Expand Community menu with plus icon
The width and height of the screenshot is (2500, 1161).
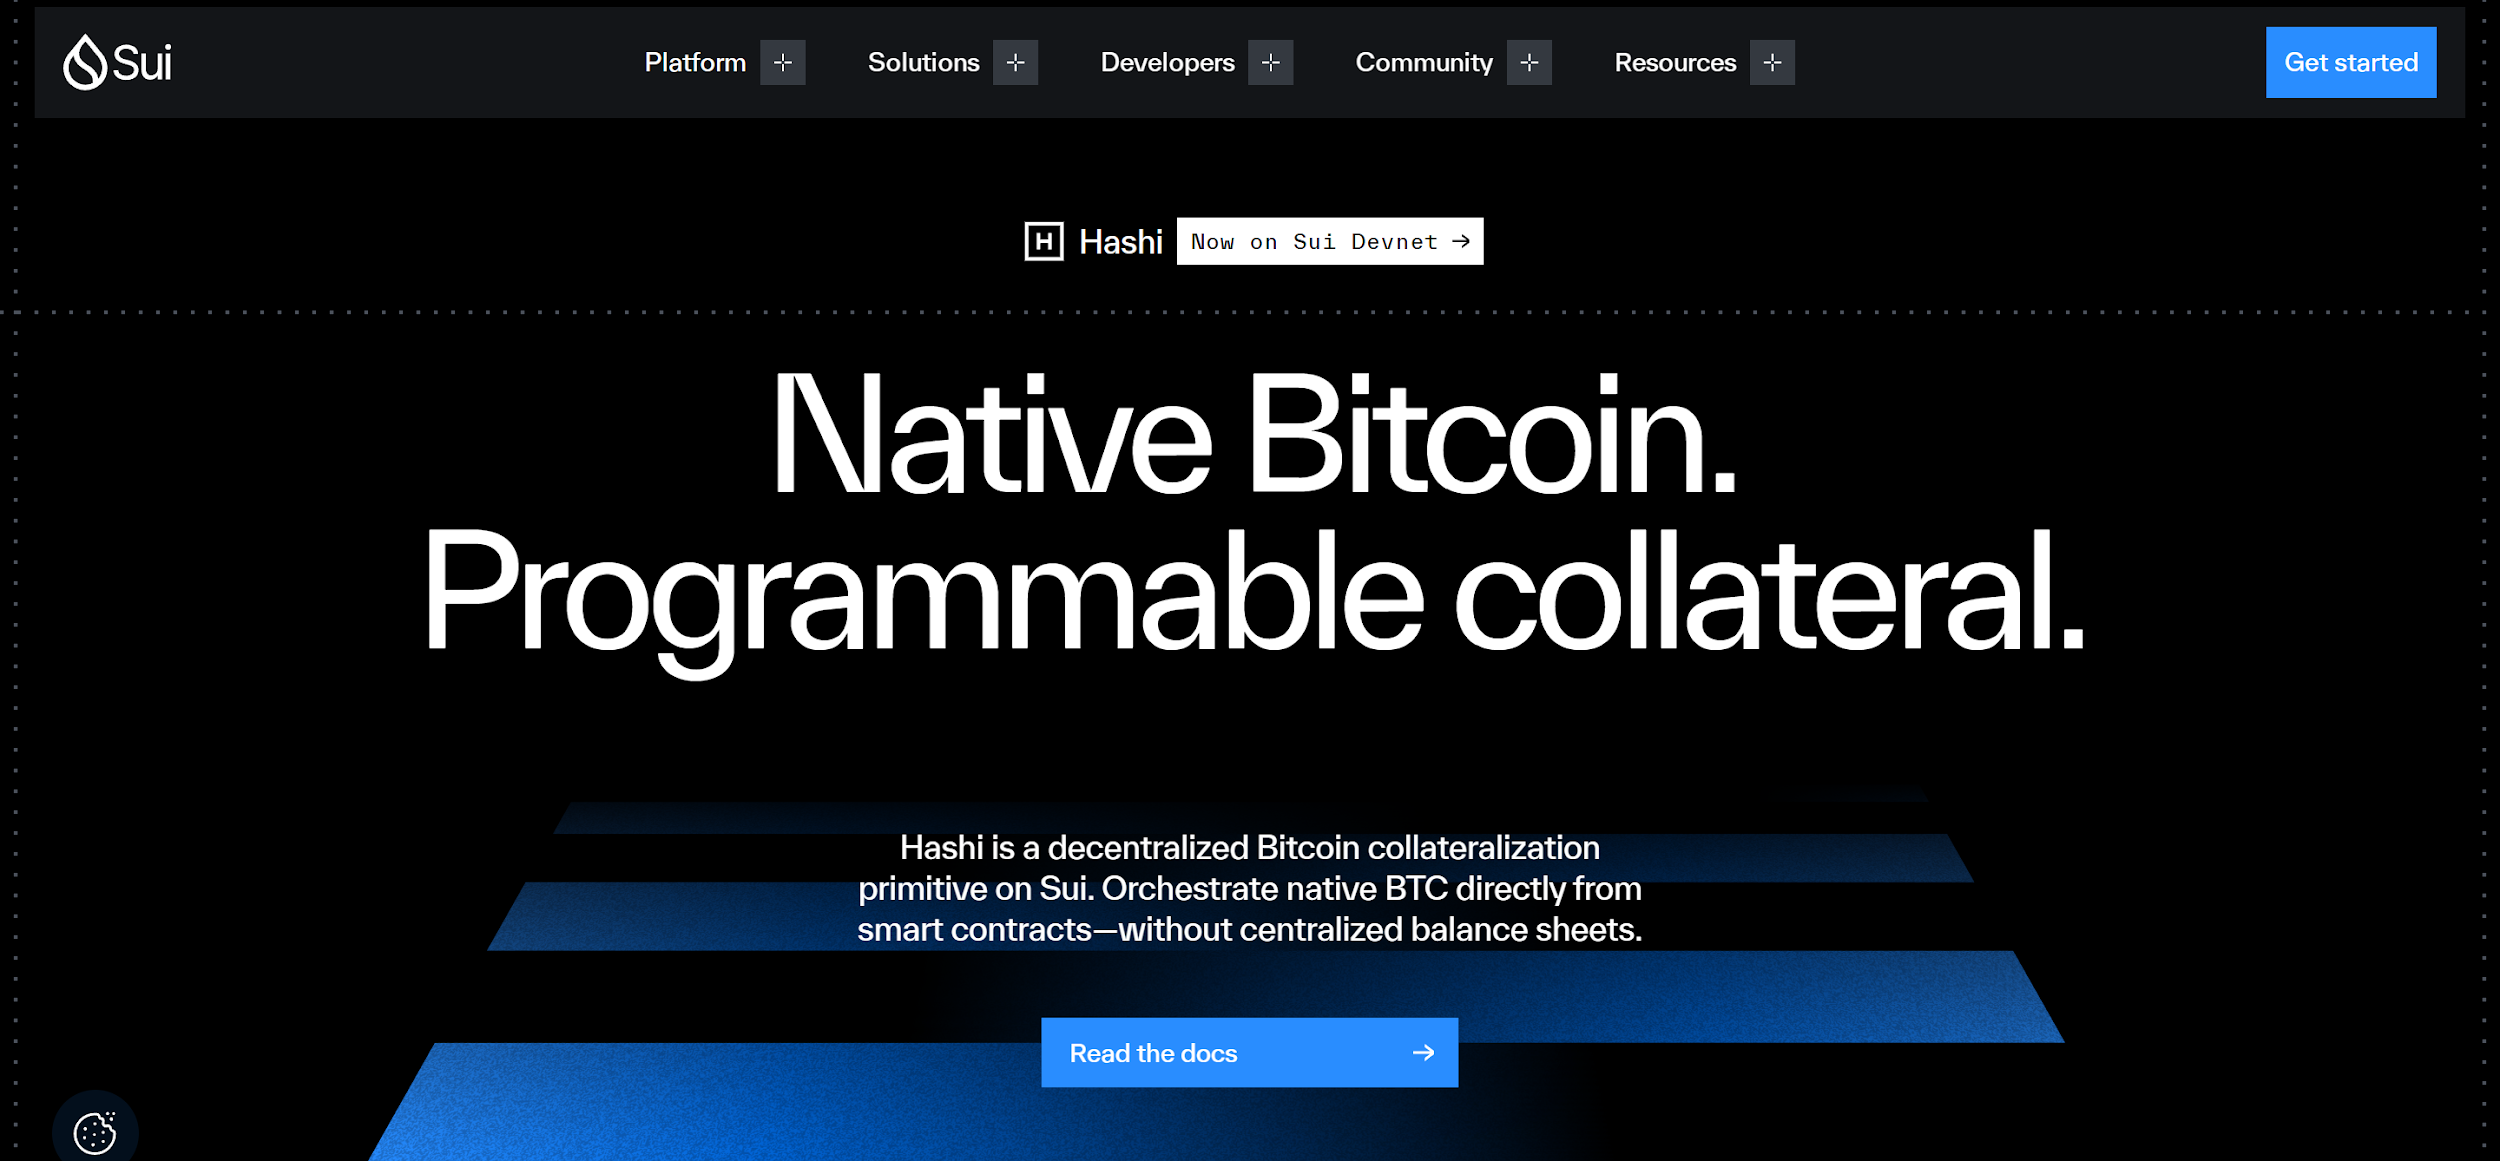pos(1529,62)
